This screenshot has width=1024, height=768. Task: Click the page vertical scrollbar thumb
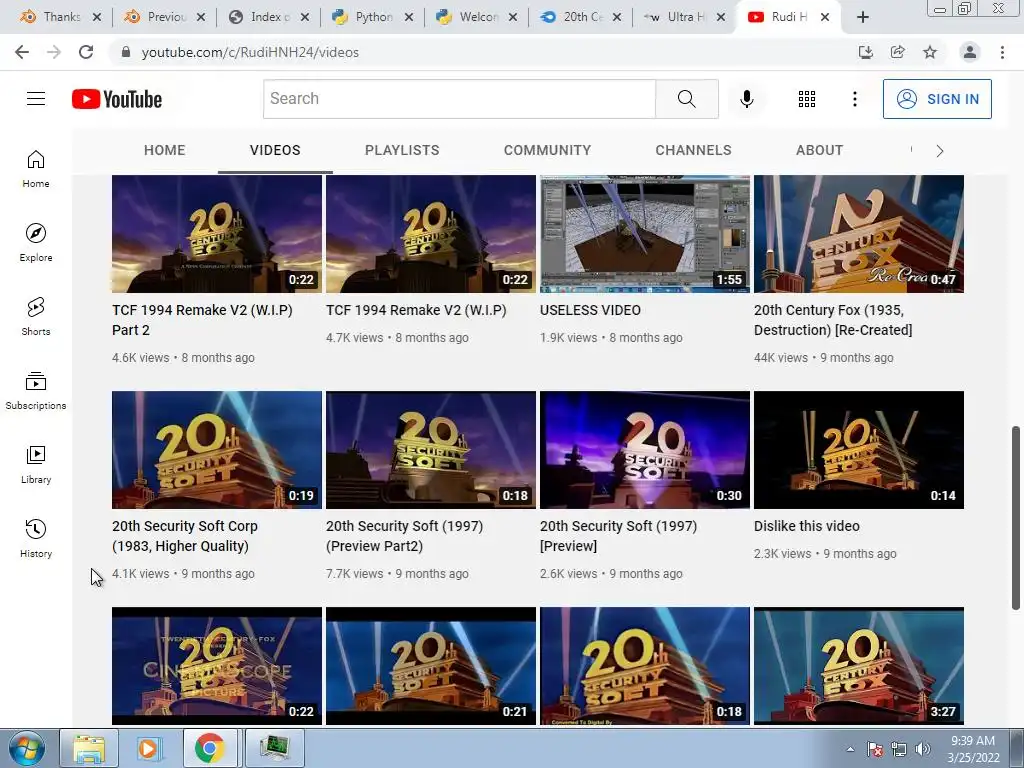click(x=1016, y=519)
